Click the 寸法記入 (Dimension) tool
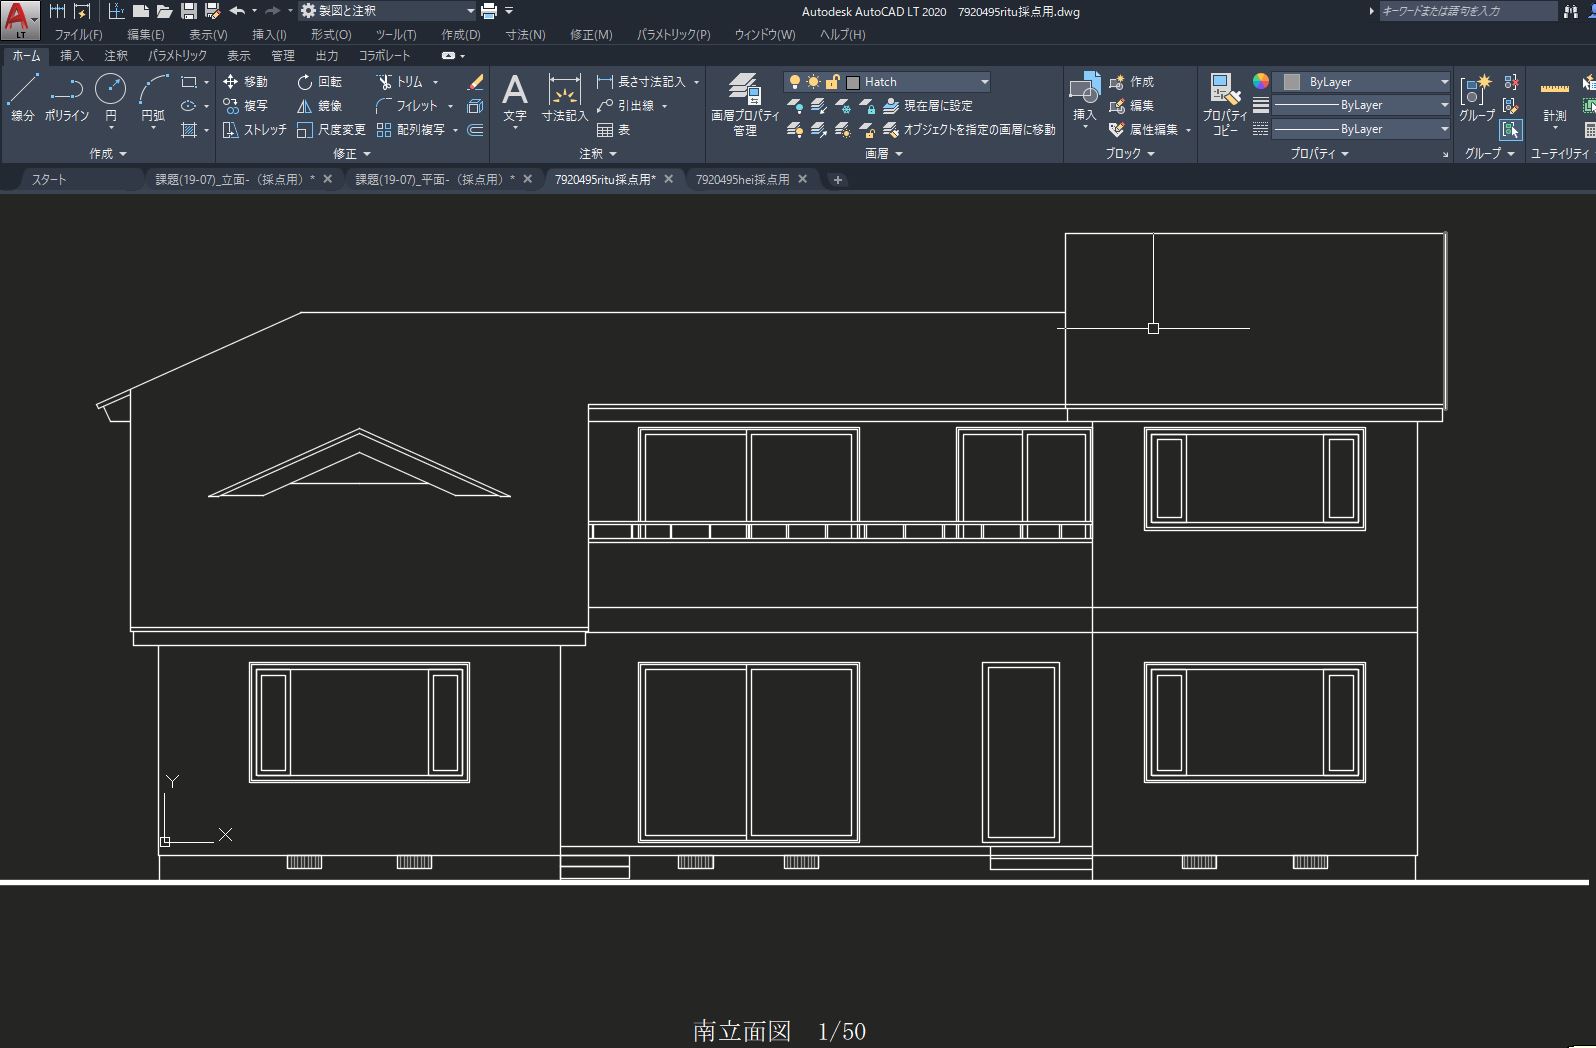This screenshot has height=1048, width=1596. coord(565,98)
